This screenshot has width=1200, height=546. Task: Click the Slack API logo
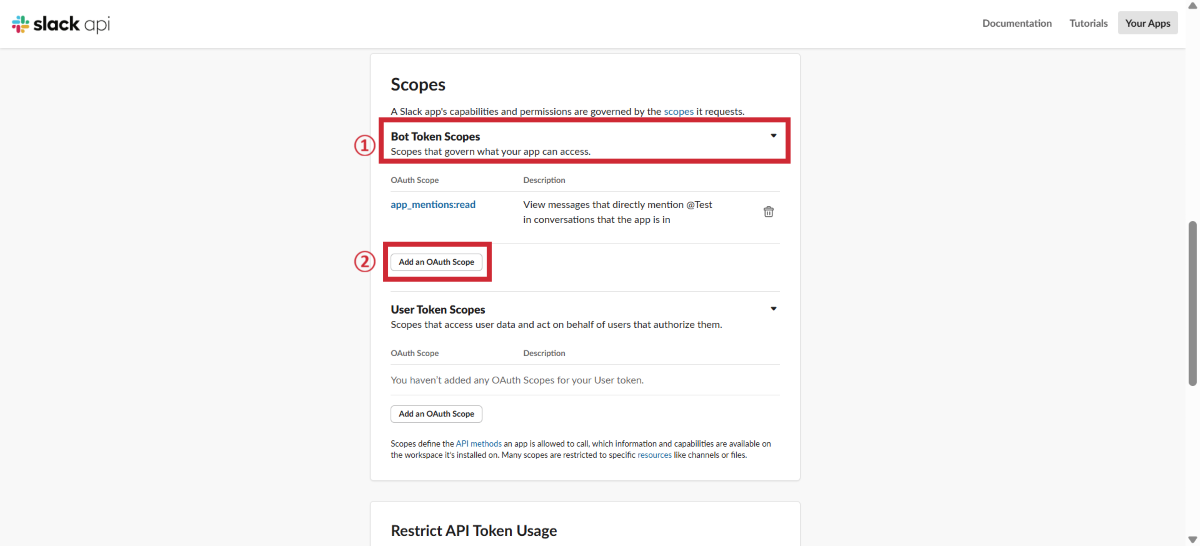coord(61,24)
